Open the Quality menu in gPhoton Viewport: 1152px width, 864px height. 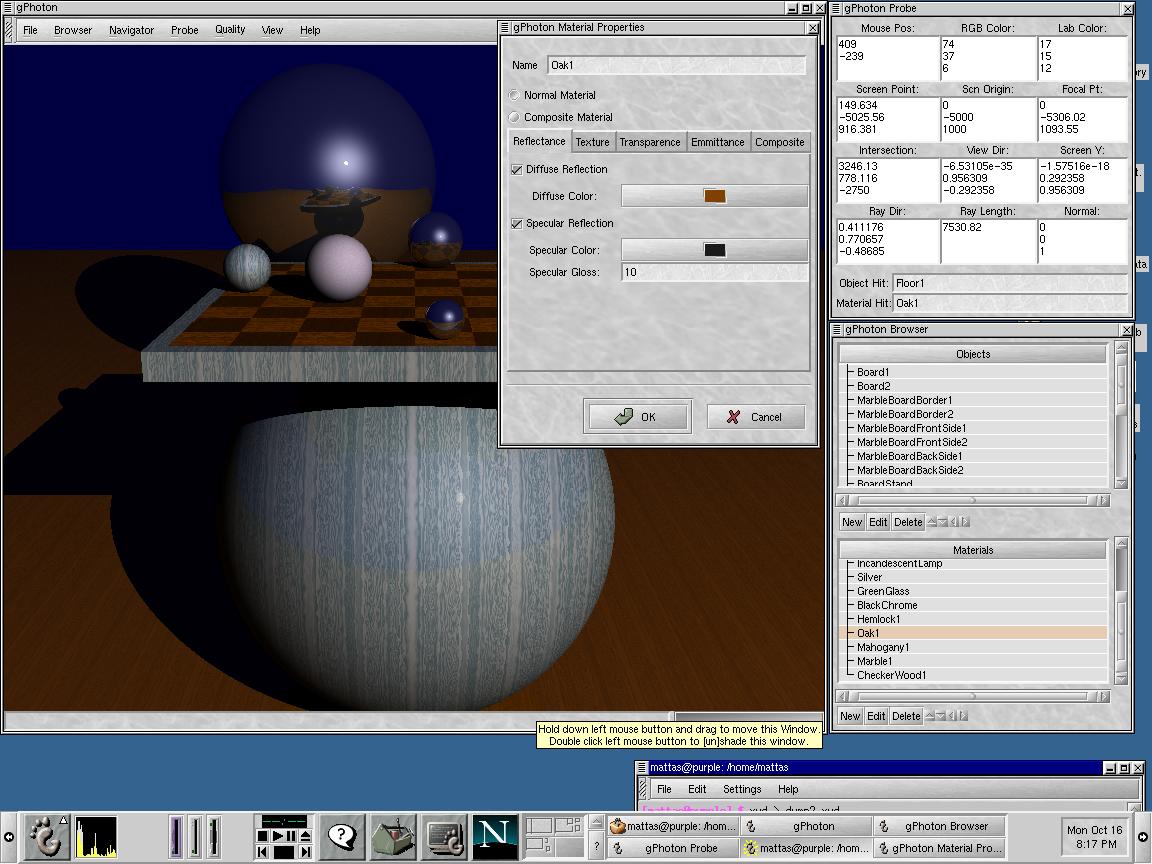[230, 30]
